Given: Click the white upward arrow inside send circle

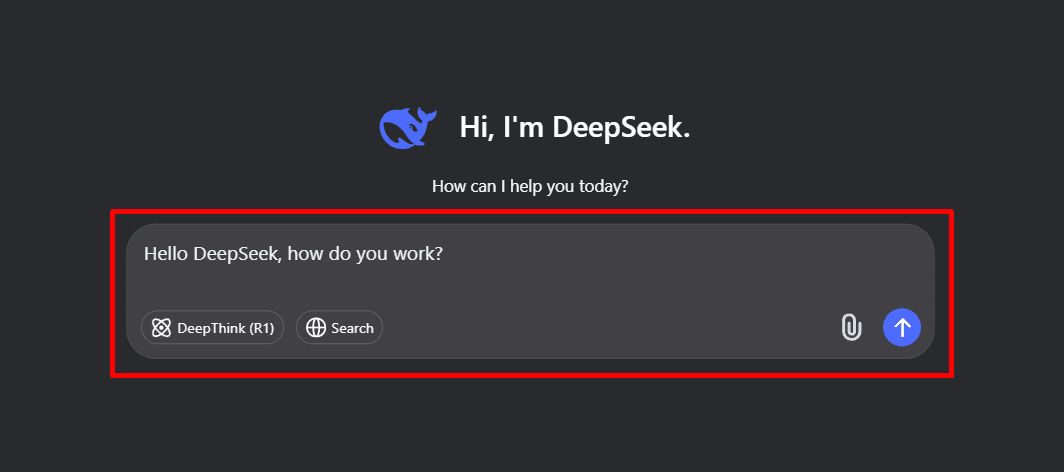Looking at the screenshot, I should (x=902, y=328).
